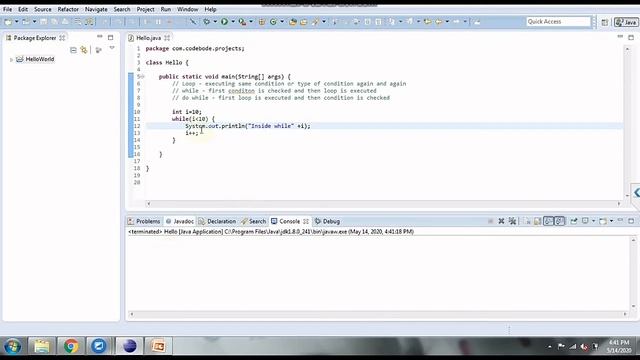This screenshot has width=640, height=360.
Task: Click the Open Task folder icon
Action: tap(304, 22)
